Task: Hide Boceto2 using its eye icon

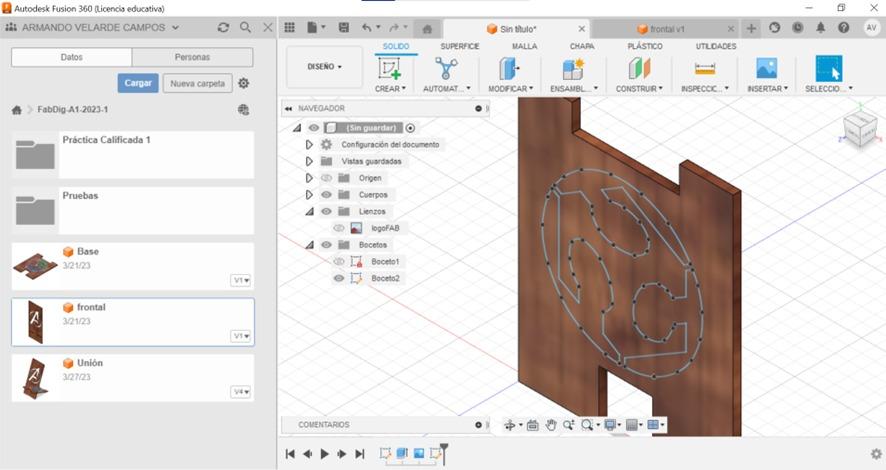Action: [338, 278]
